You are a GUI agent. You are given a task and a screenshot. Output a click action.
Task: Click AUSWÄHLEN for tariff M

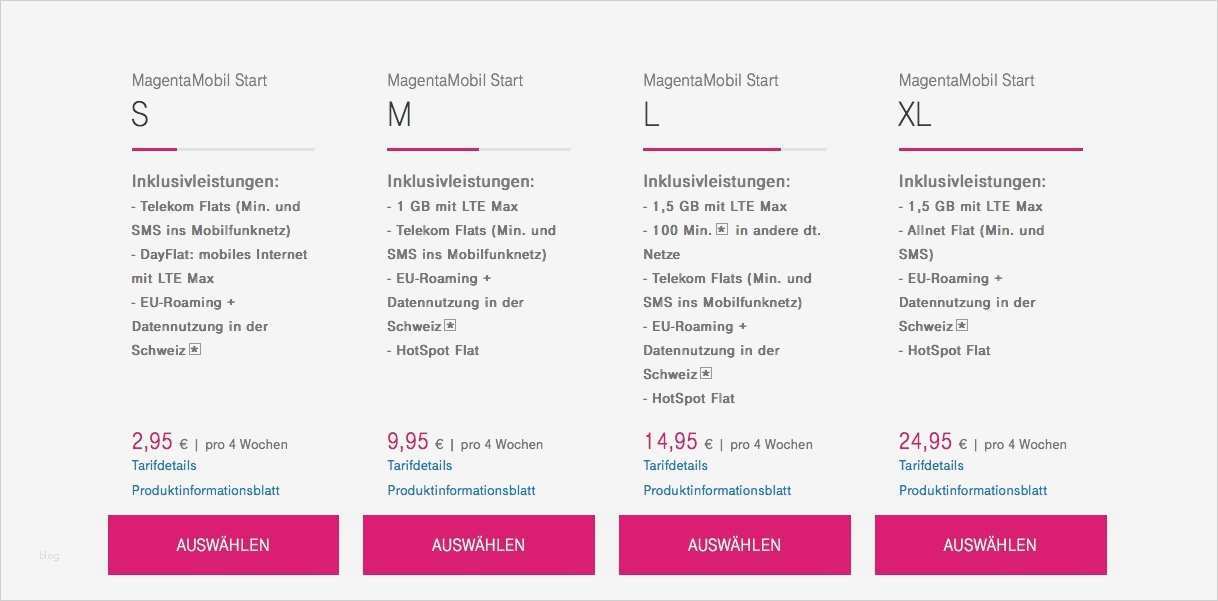point(478,545)
